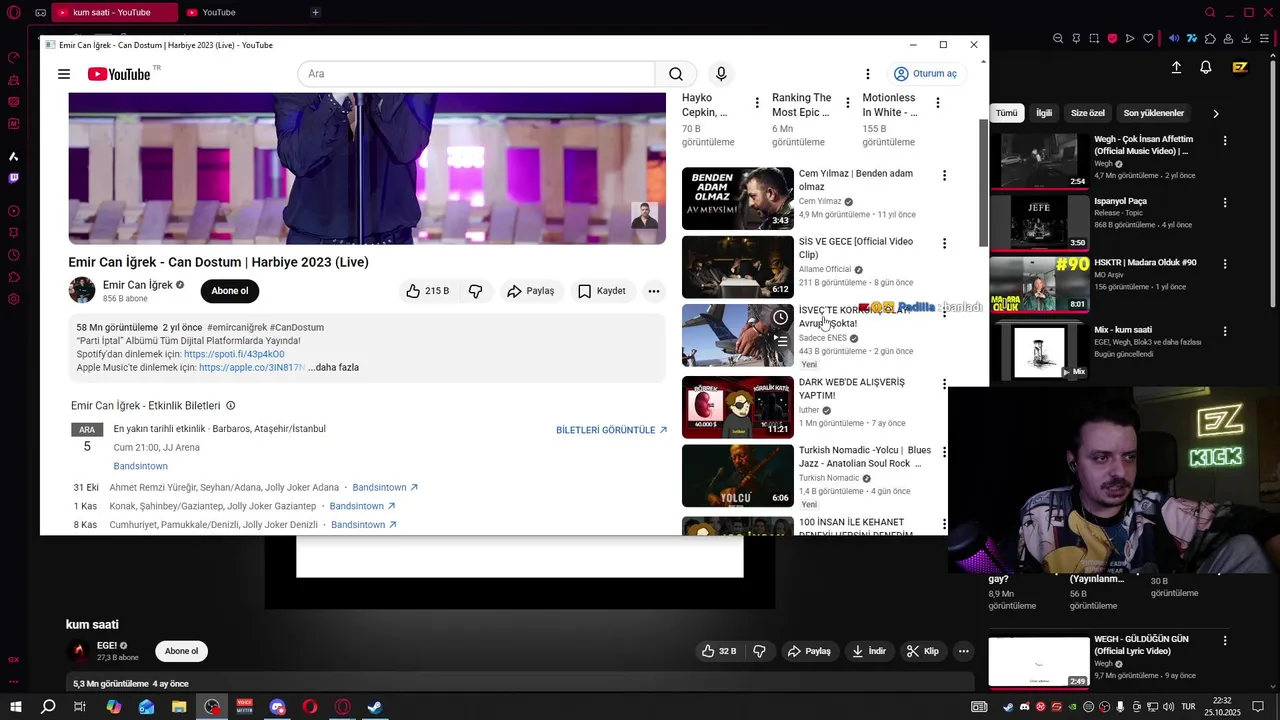Select the İlgili filter chip

(x=1044, y=113)
